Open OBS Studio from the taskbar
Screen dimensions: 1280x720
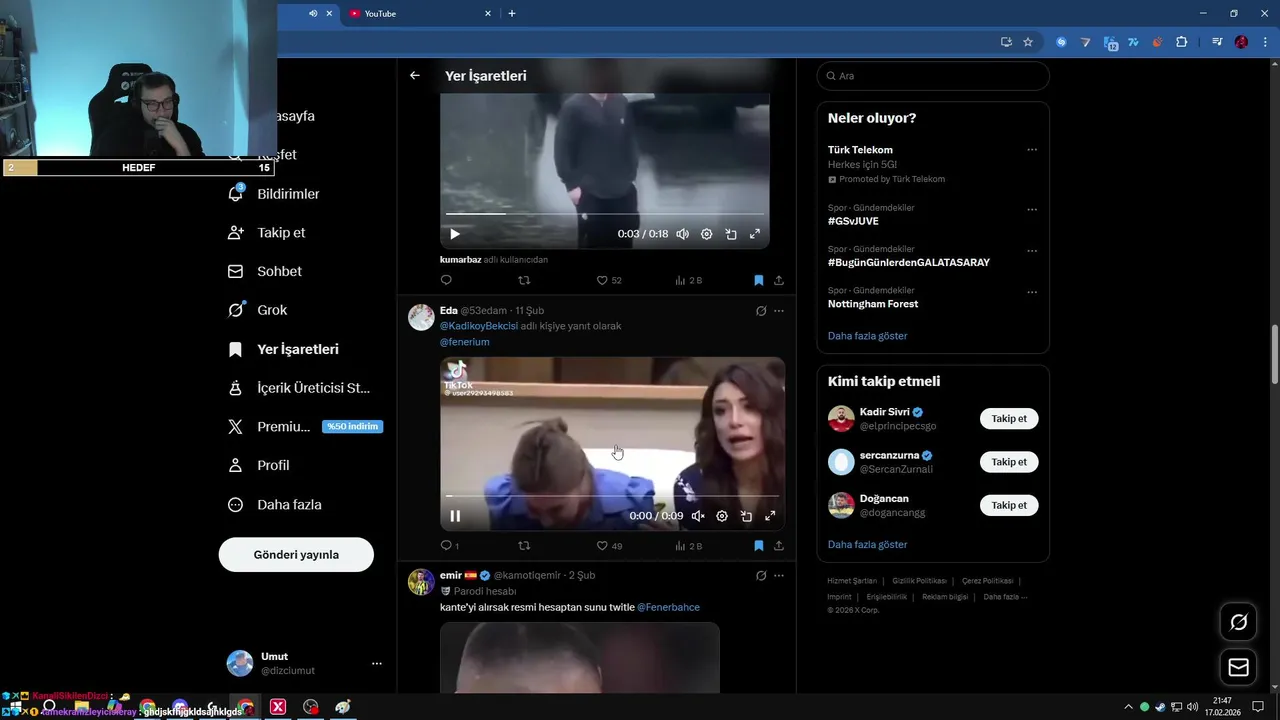(x=311, y=707)
